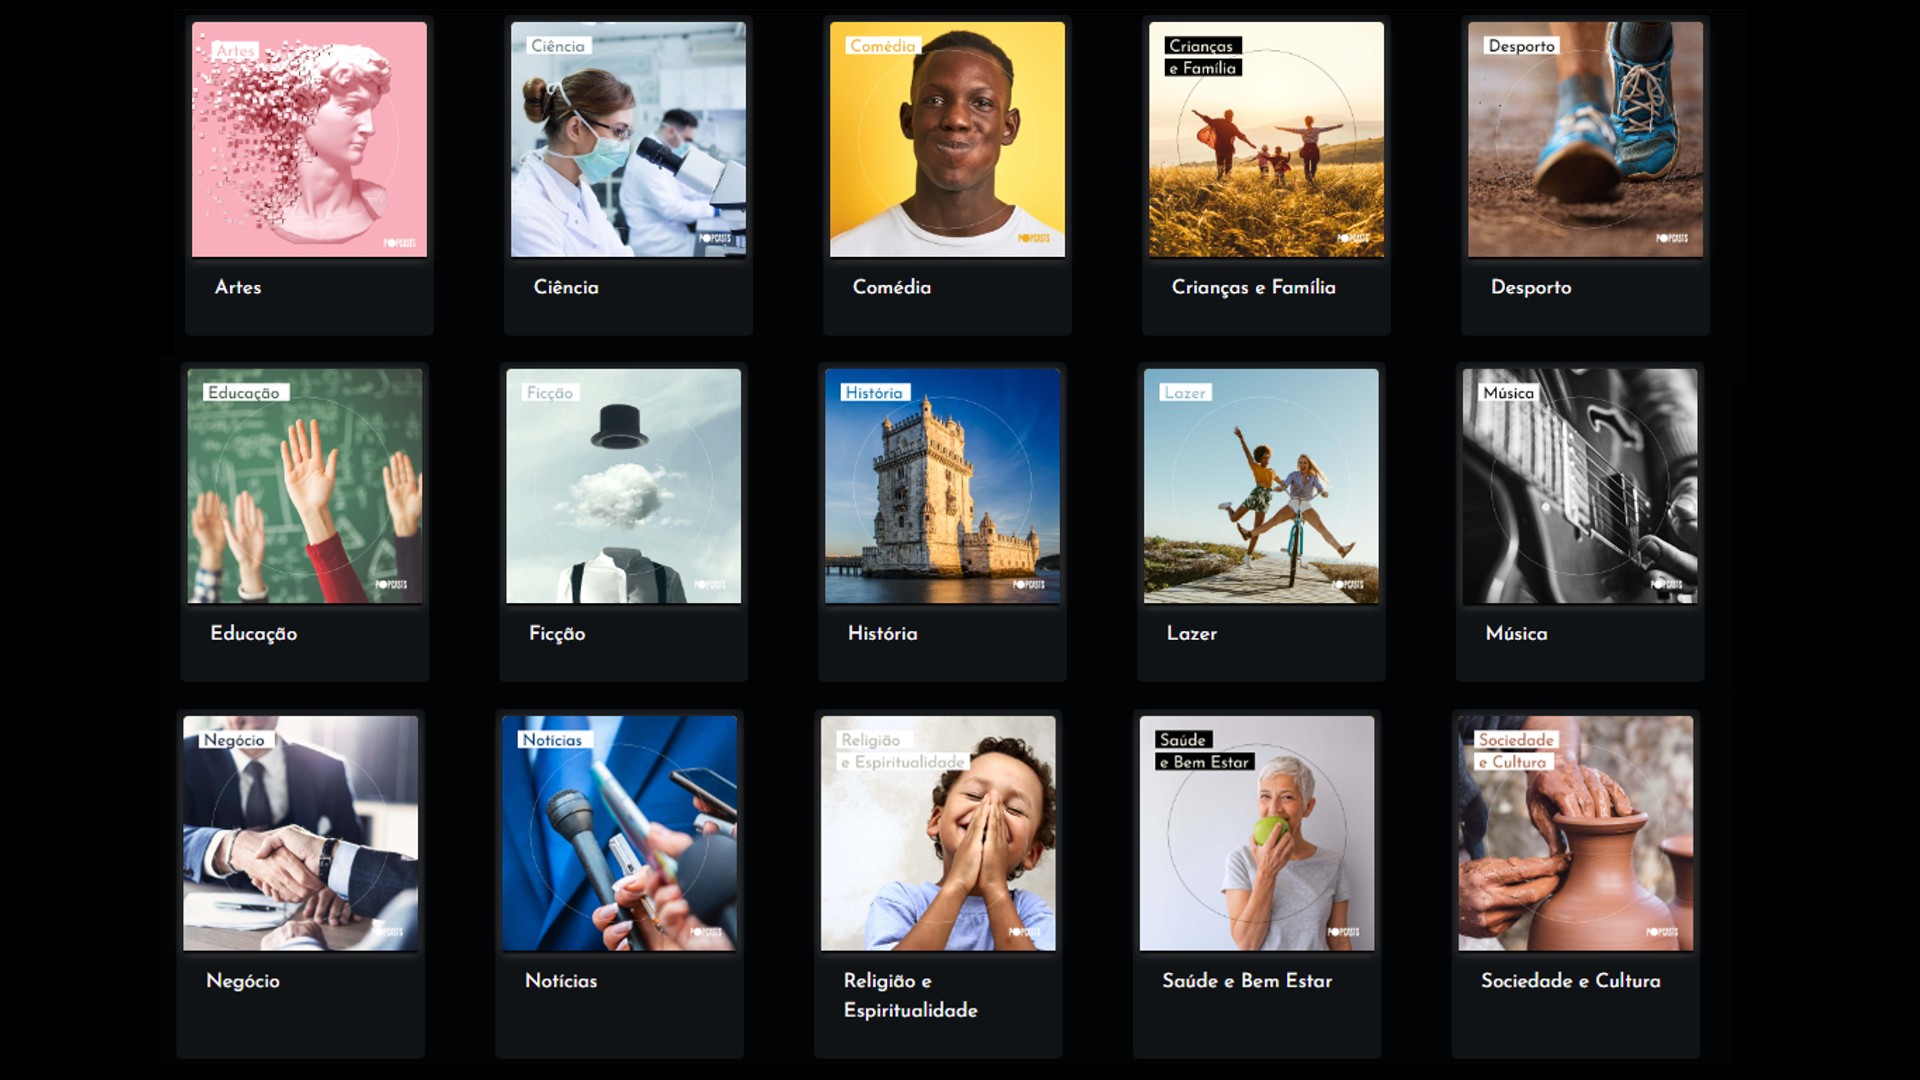This screenshot has height=1080, width=1920.
Task: Open the Lazer bicycle cover image
Action: click(1261, 486)
